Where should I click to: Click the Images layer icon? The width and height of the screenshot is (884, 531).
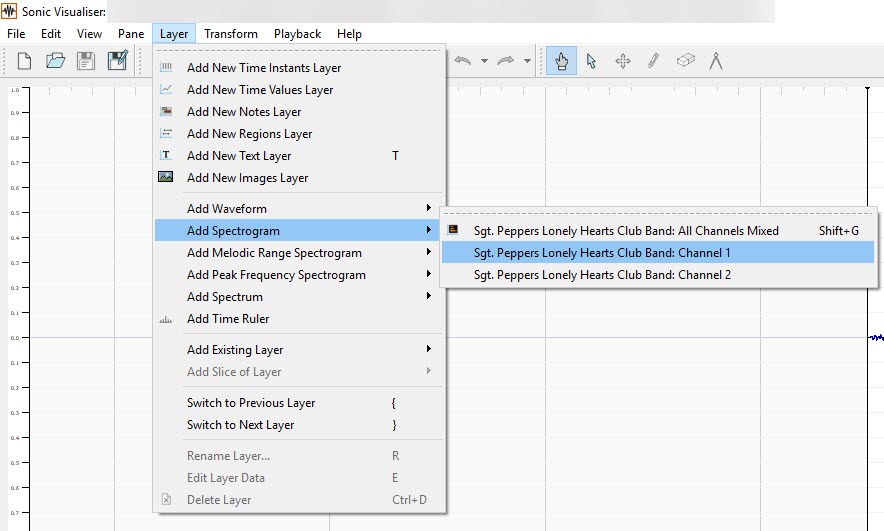coord(166,176)
